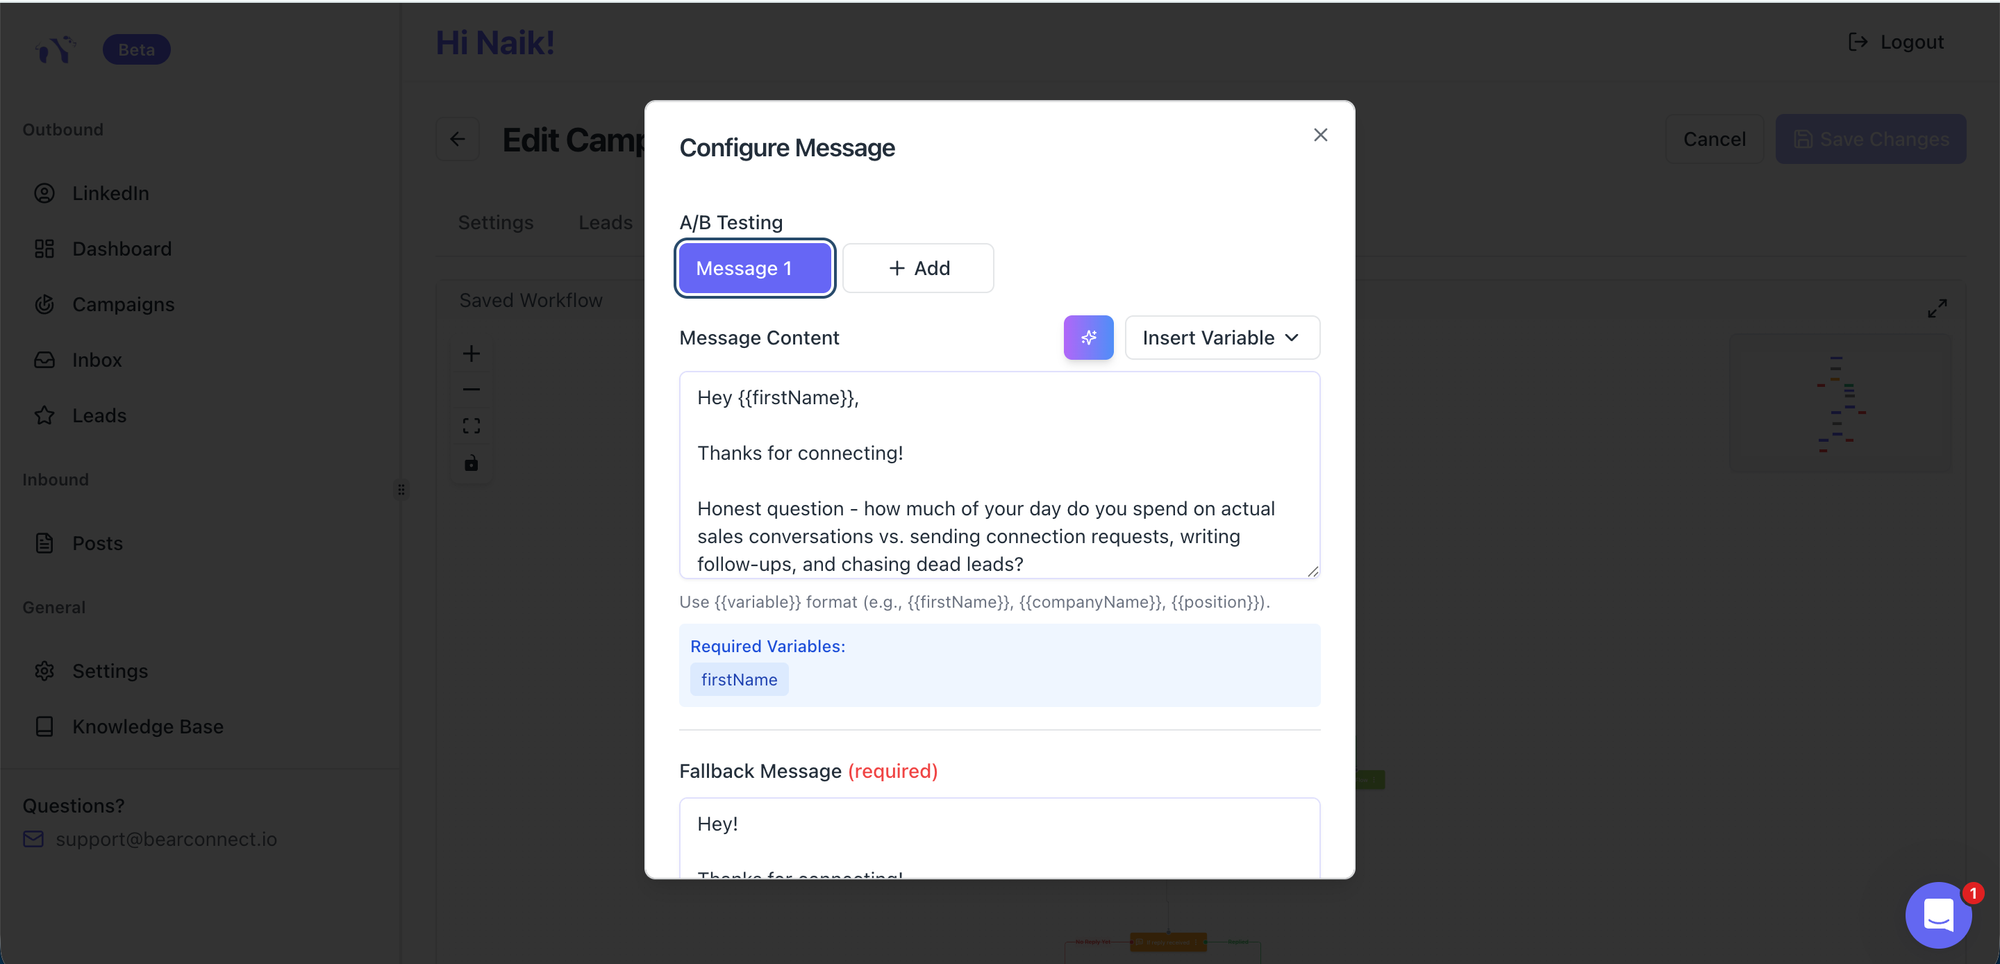Open Campaigns in the sidebar
Screen dimensions: 2000x964
tap(123, 305)
